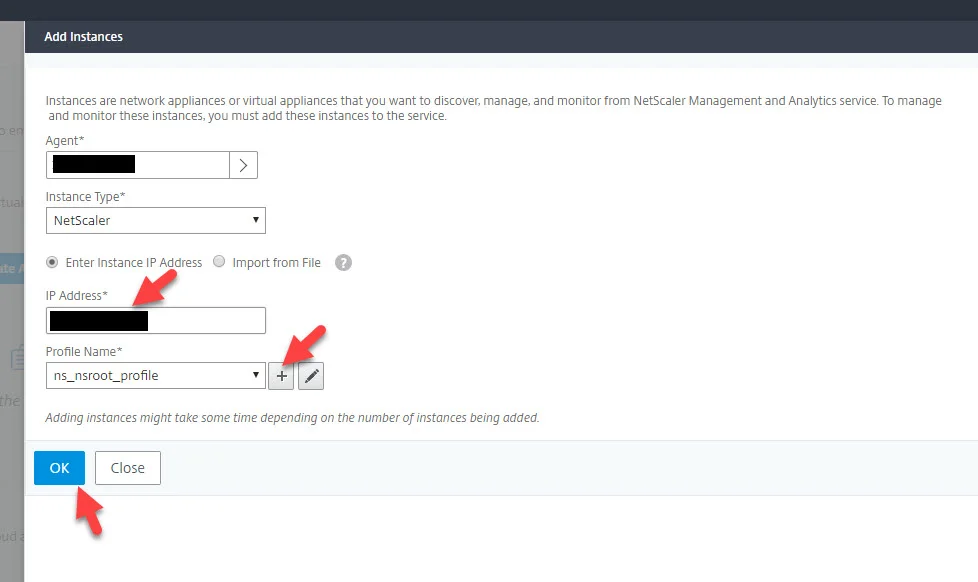Focus the IP Address input field
Image resolution: width=978 pixels, height=582 pixels.
coord(156,321)
